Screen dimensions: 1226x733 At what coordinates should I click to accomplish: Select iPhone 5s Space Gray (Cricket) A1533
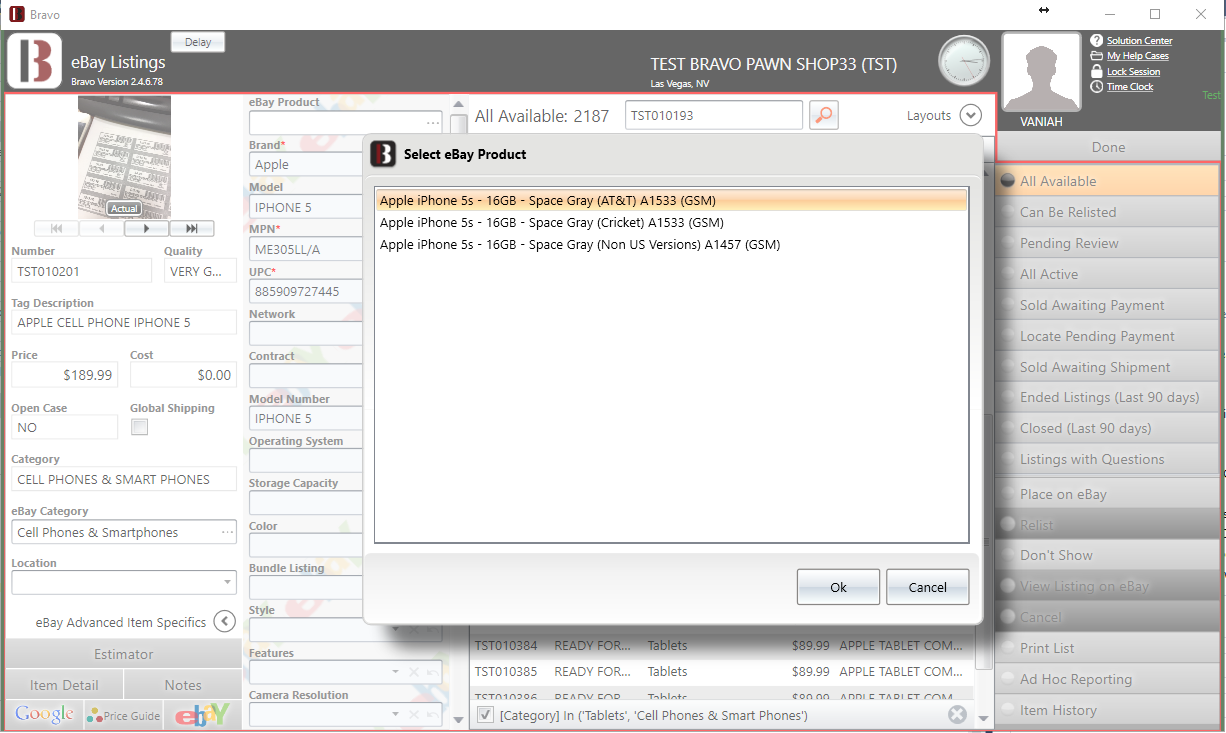point(671,223)
